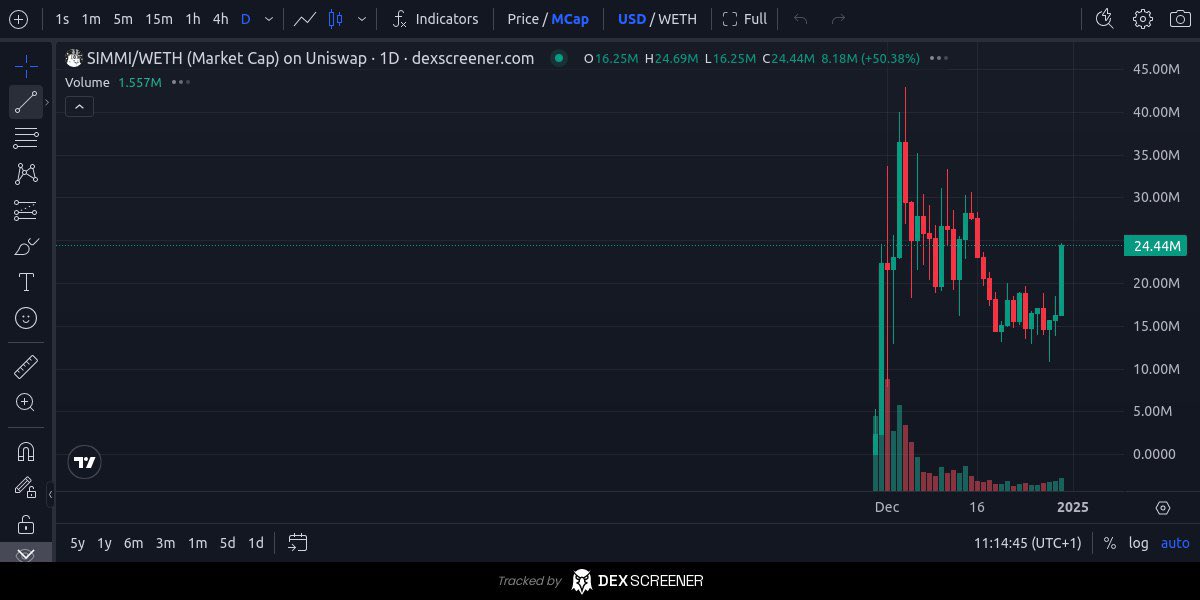Viewport: 1200px width, 600px height.
Task: Select the 1h timeframe
Action: point(193,19)
